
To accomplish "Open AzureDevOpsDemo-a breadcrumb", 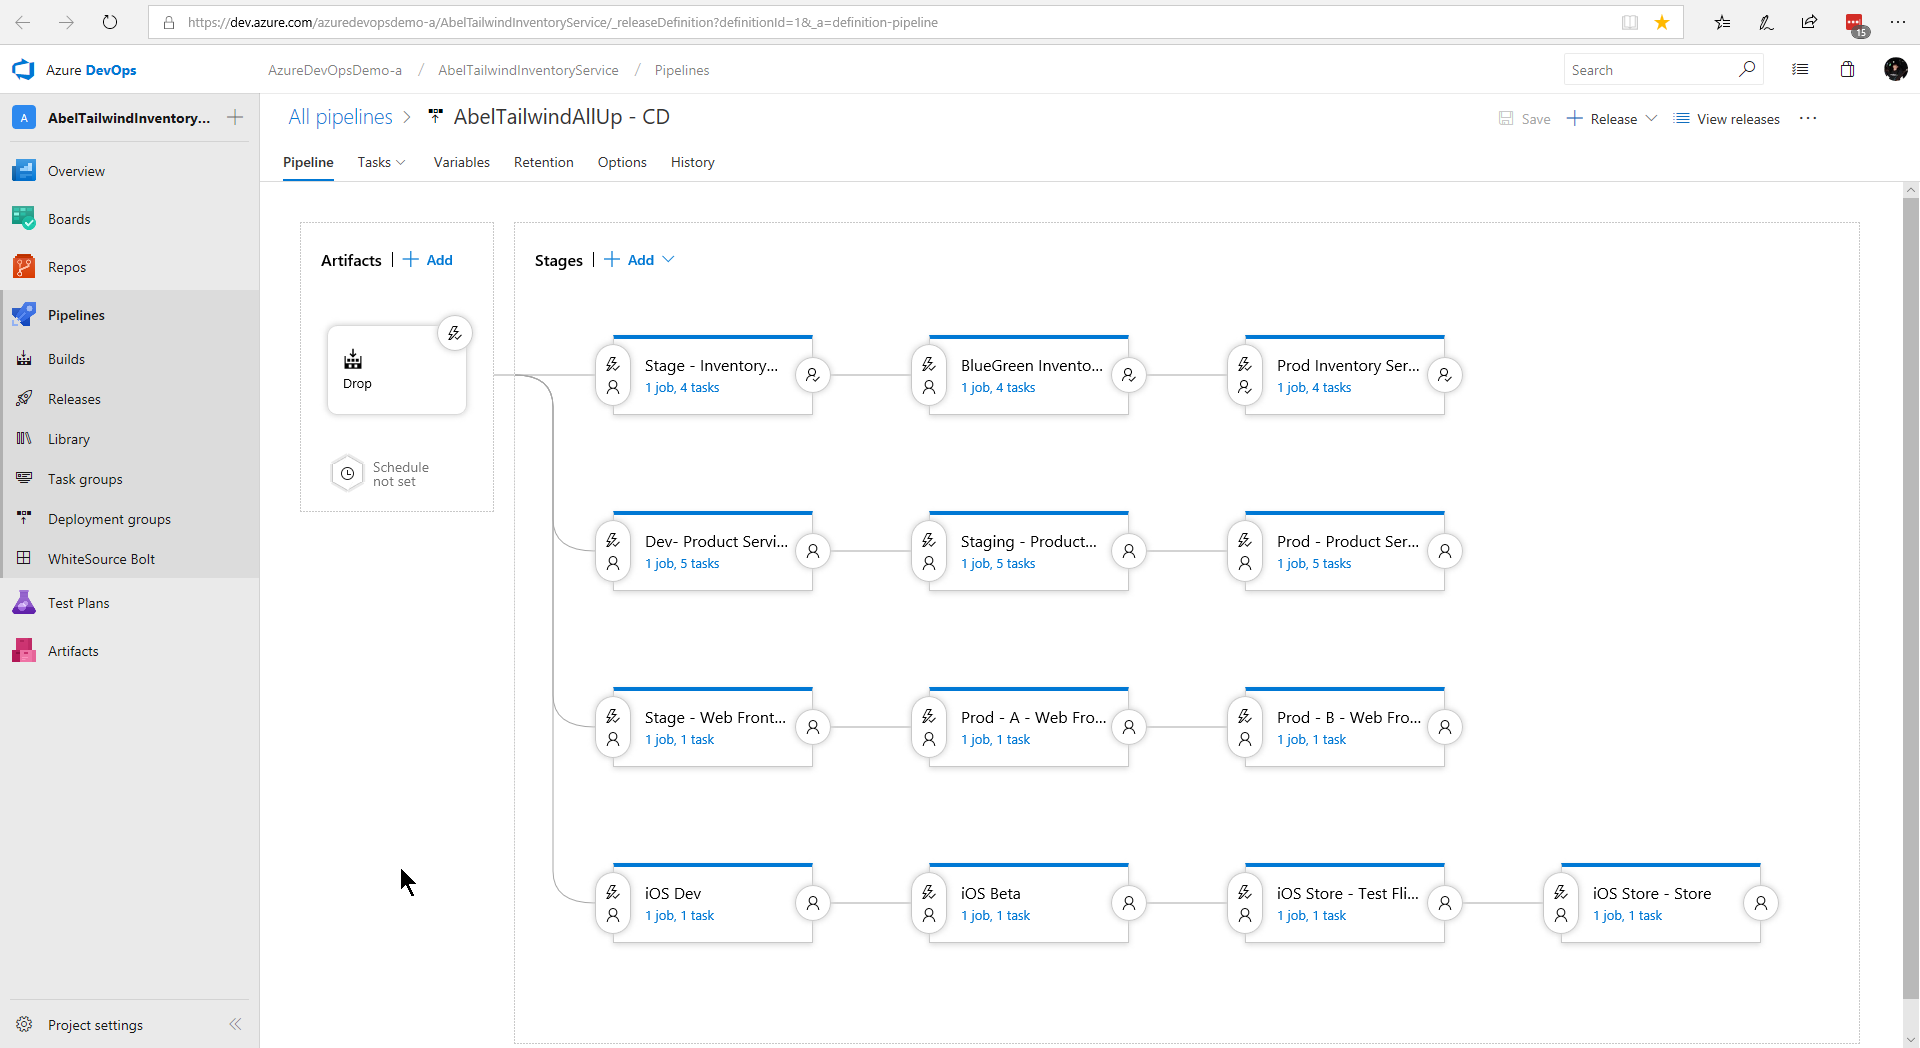I will click(335, 70).
